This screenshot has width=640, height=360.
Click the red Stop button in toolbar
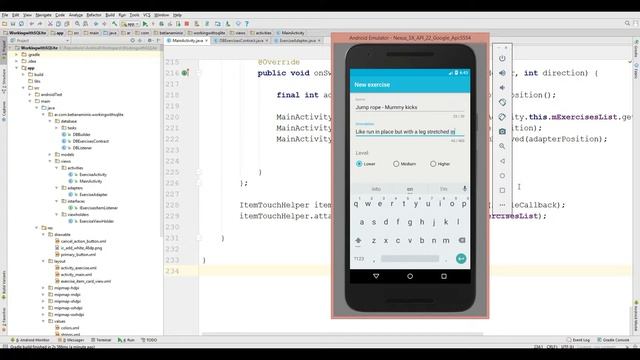[187, 24]
